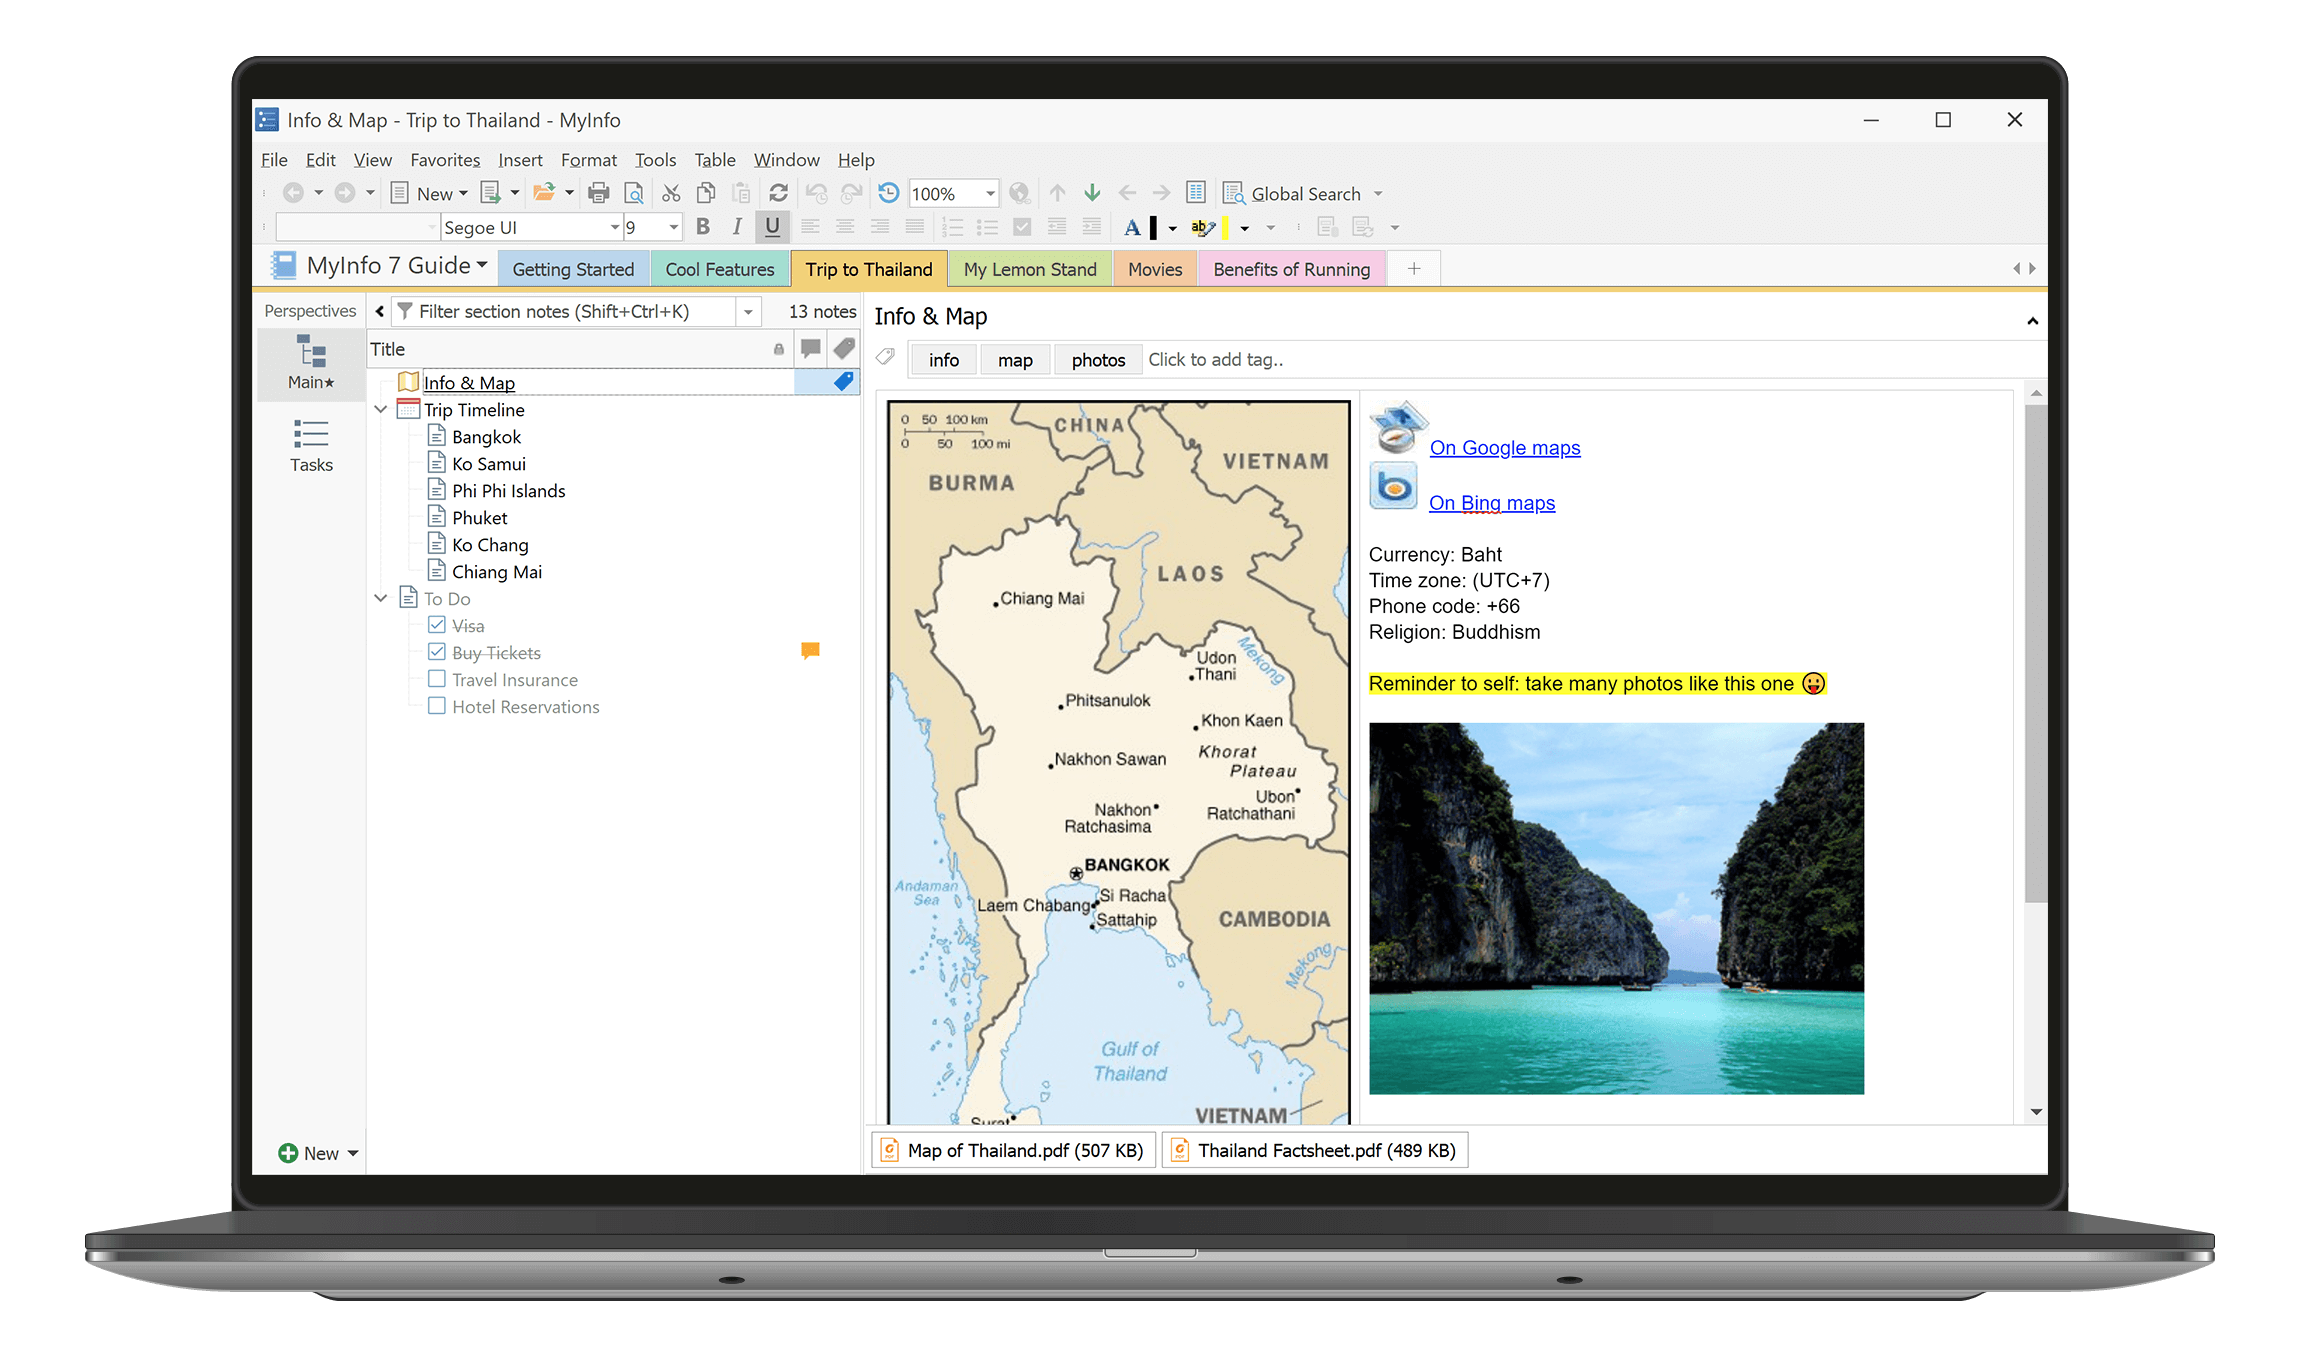
Task: Check the Hotel Reservations checkbox
Action: (x=437, y=706)
